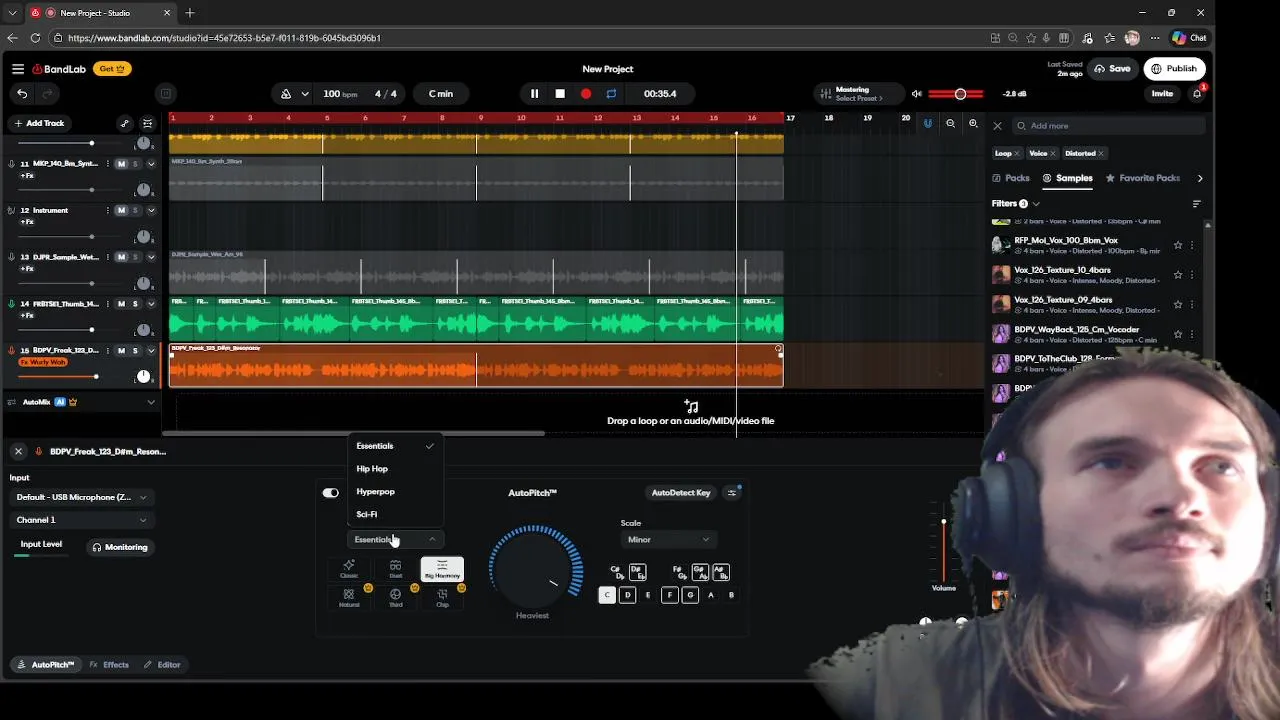
Task: Switch to the Editor tab
Action: (x=162, y=665)
